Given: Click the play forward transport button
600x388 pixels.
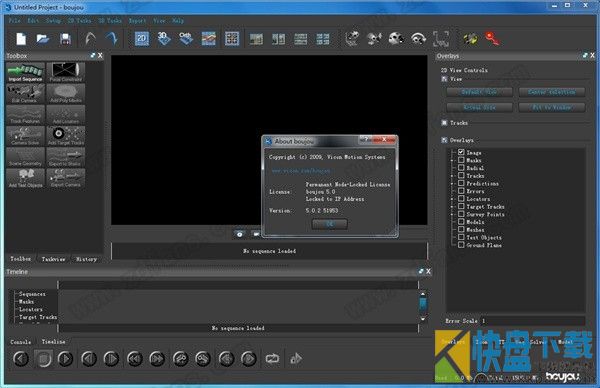Looking at the screenshot, I should [65, 359].
